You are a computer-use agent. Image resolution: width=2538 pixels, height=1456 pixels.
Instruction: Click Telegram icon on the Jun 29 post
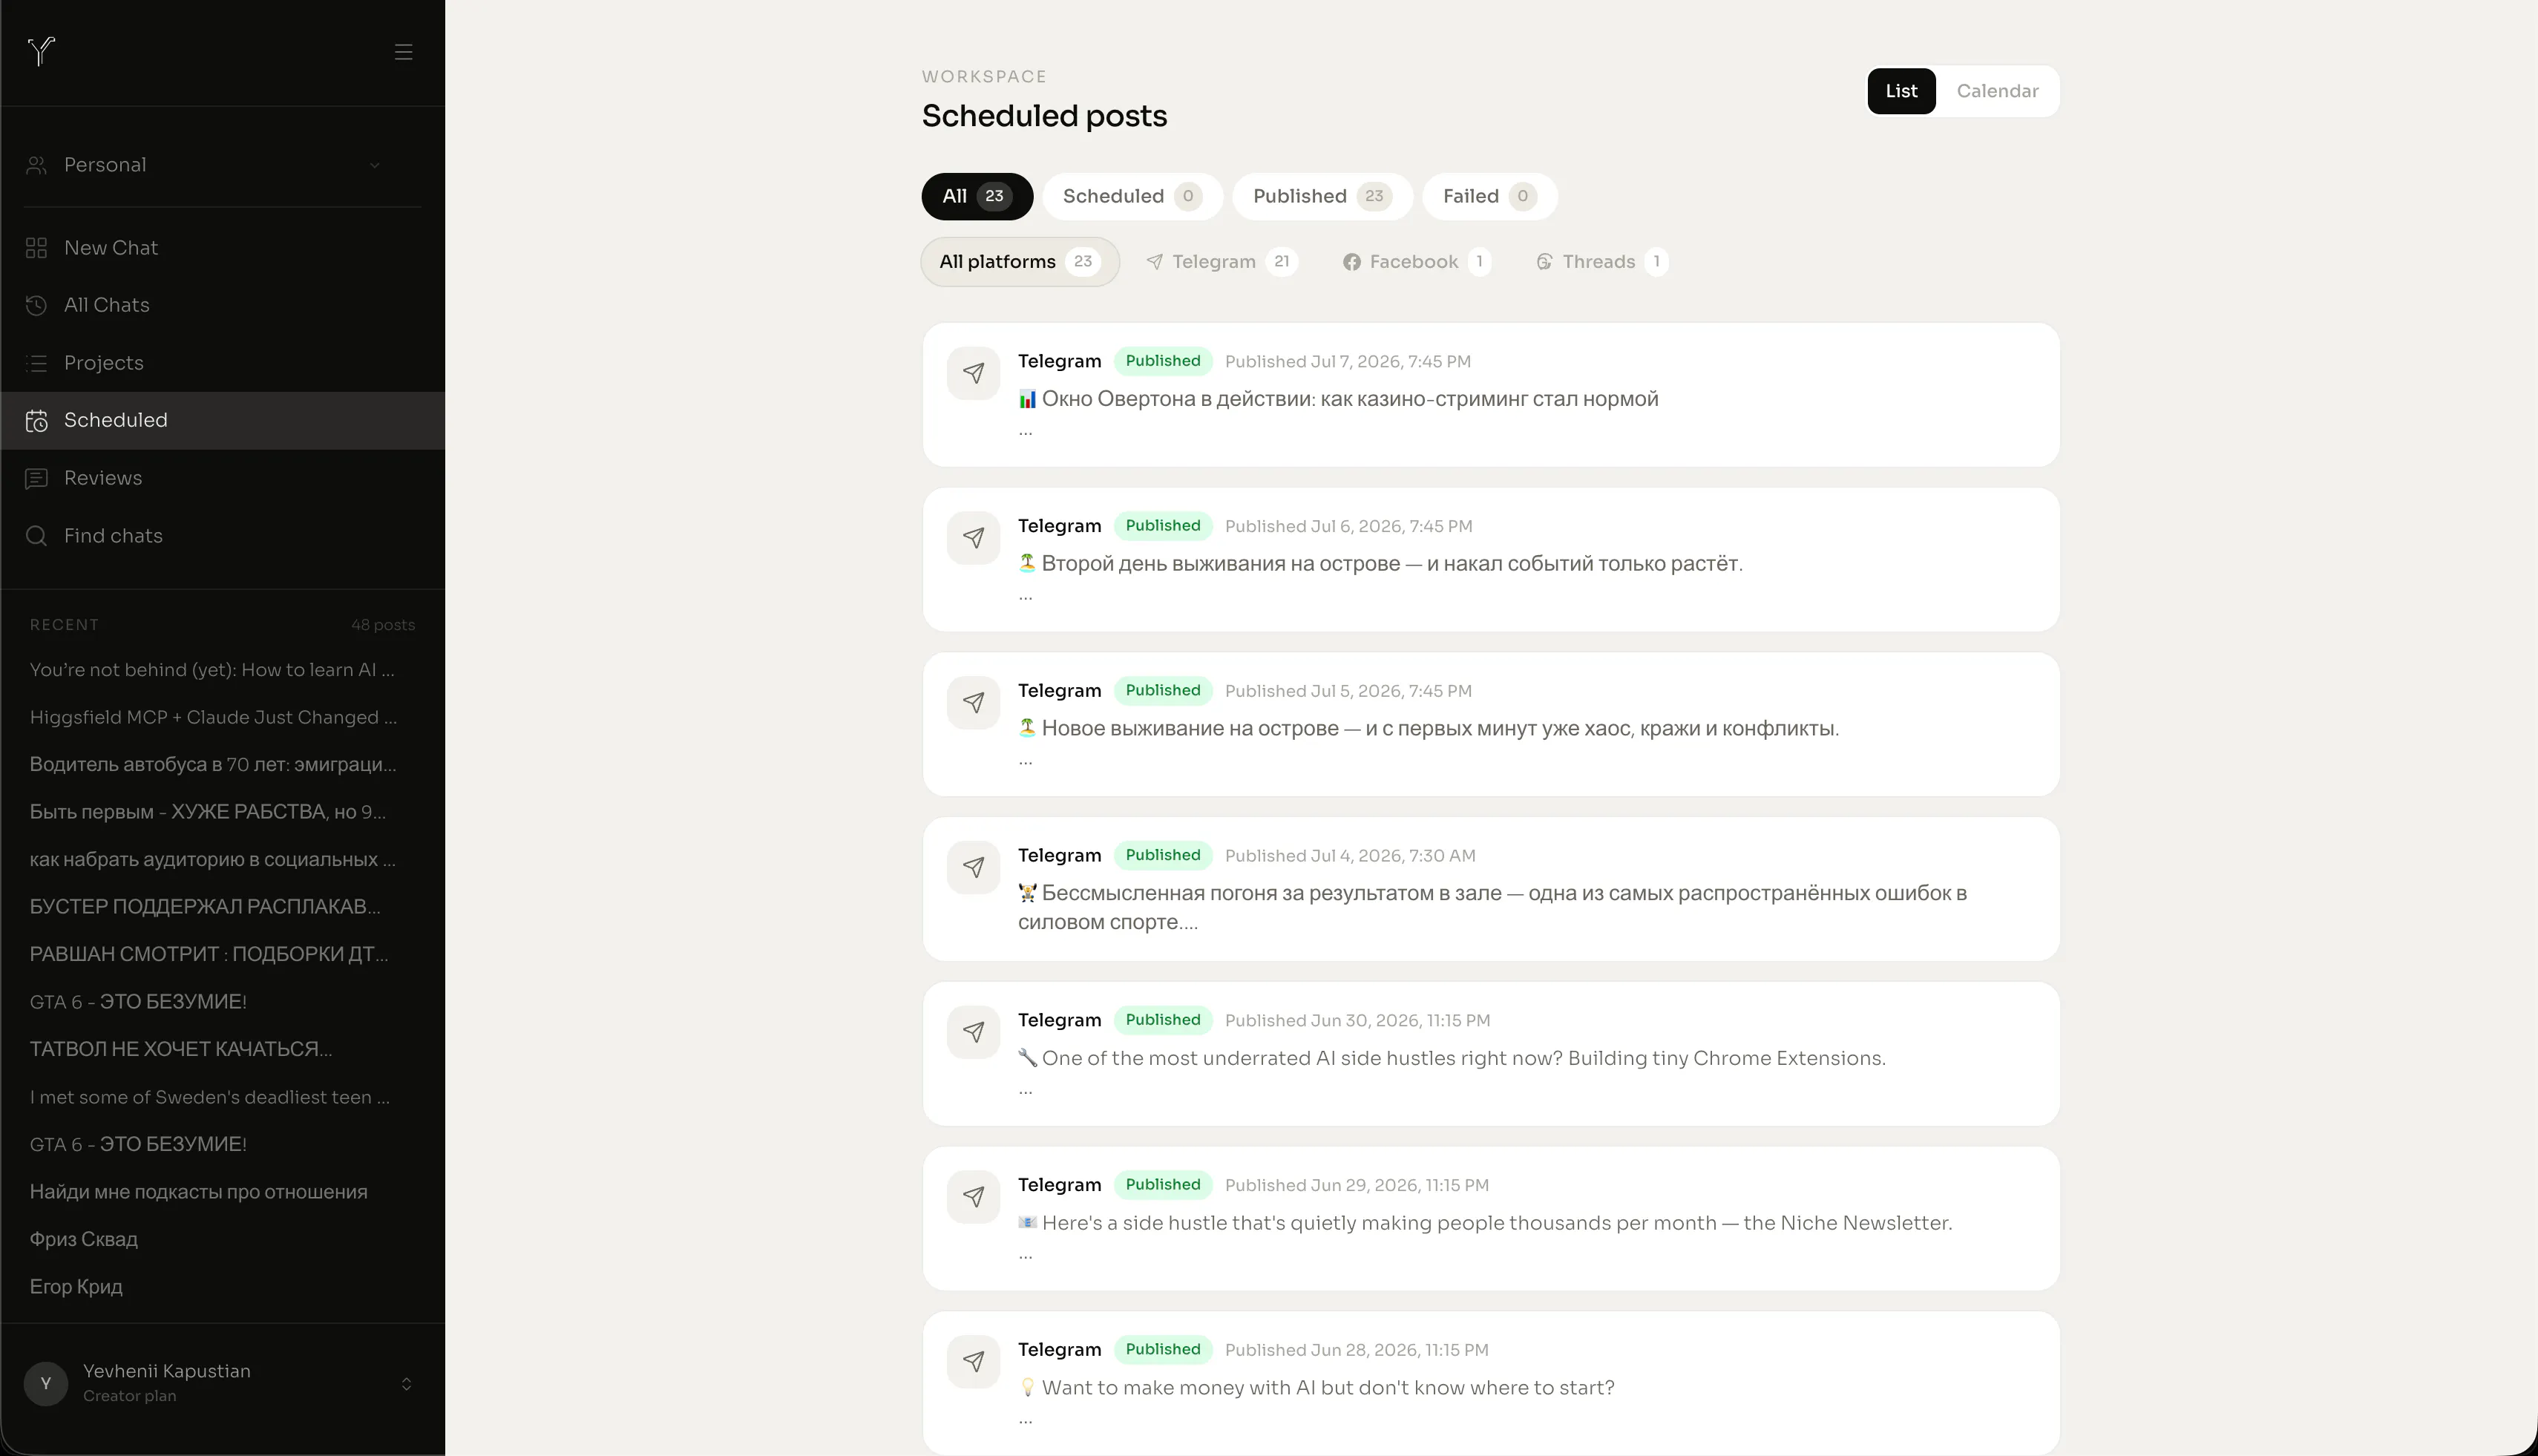tap(974, 1197)
